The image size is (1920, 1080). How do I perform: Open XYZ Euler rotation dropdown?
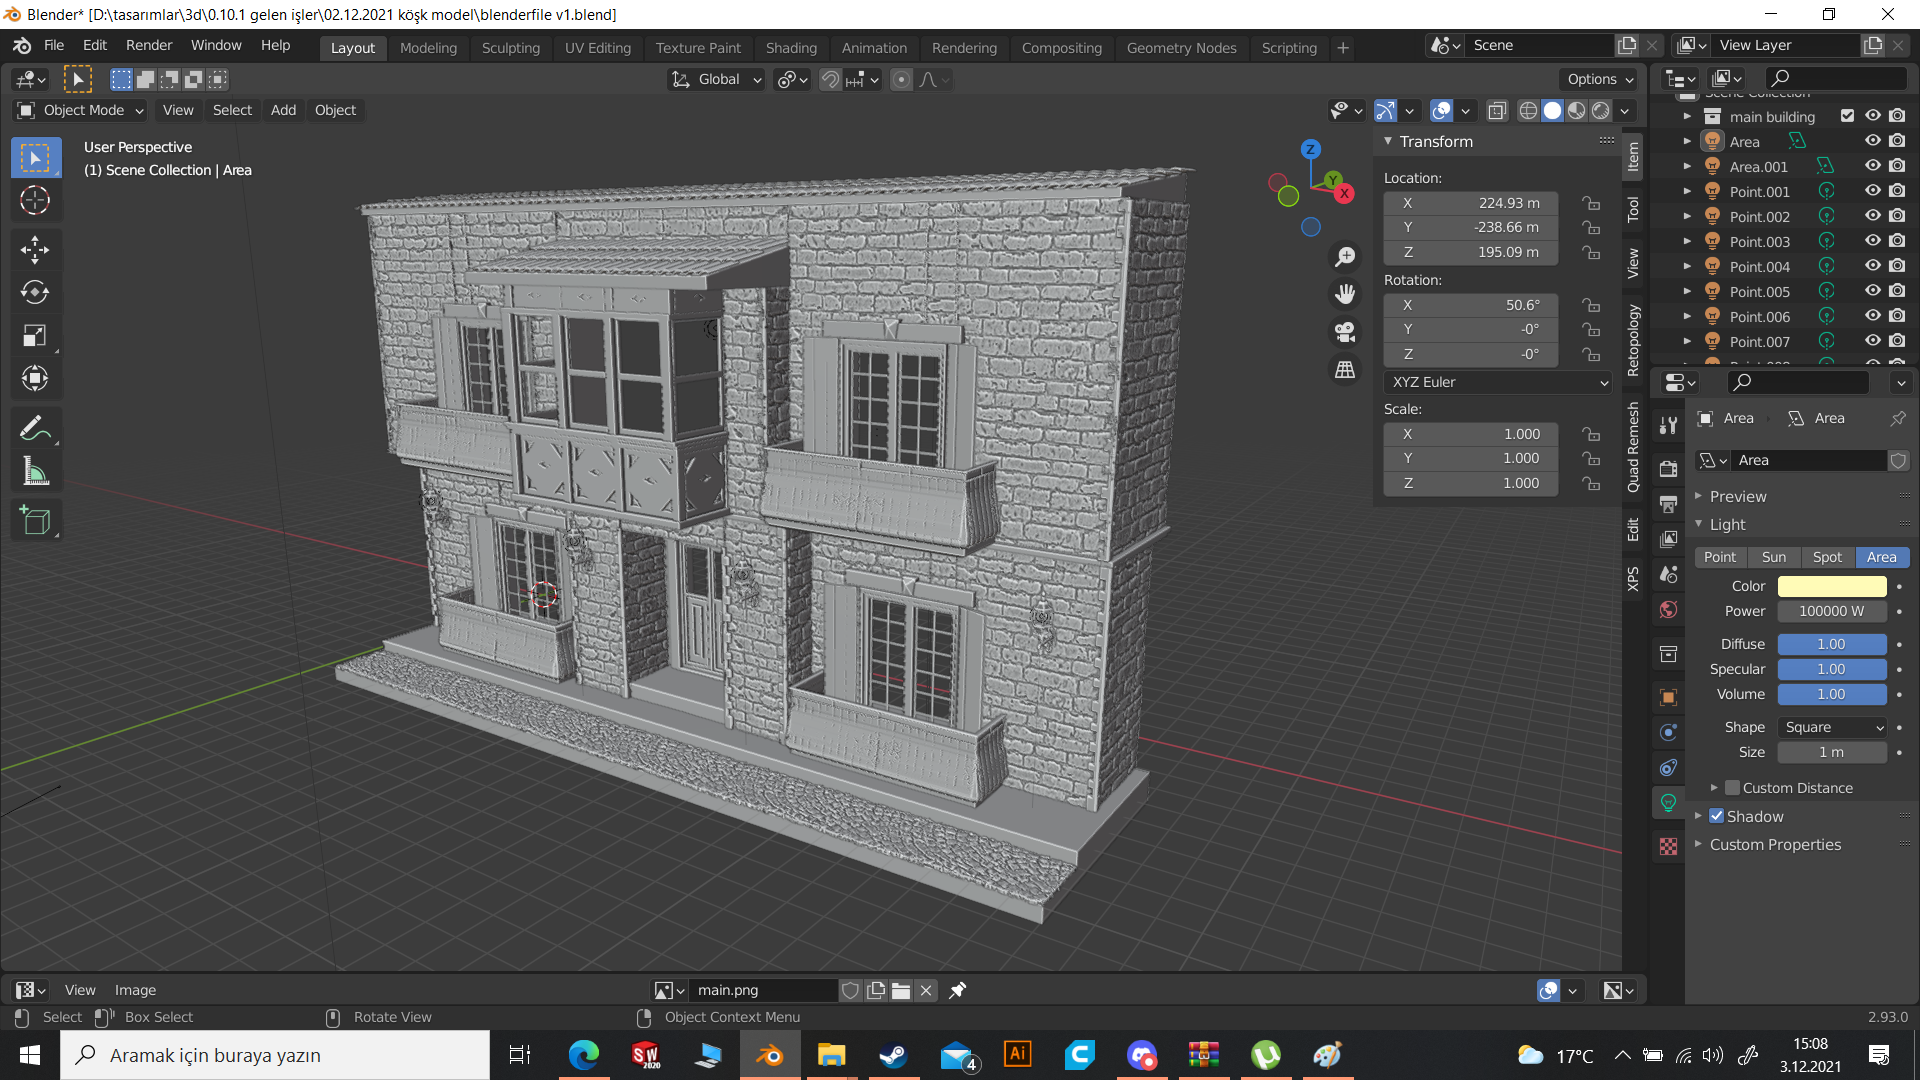tap(1497, 381)
